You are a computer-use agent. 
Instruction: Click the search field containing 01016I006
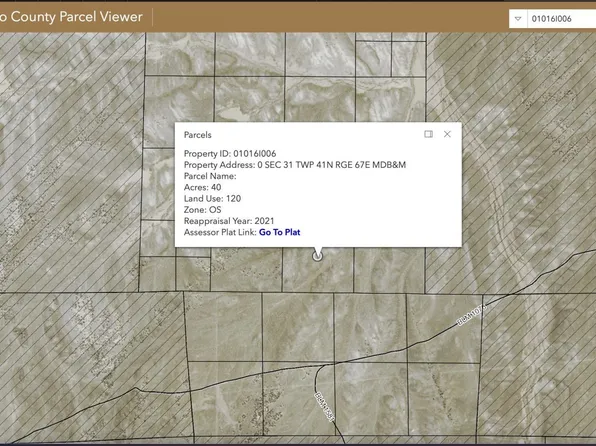[561, 19]
